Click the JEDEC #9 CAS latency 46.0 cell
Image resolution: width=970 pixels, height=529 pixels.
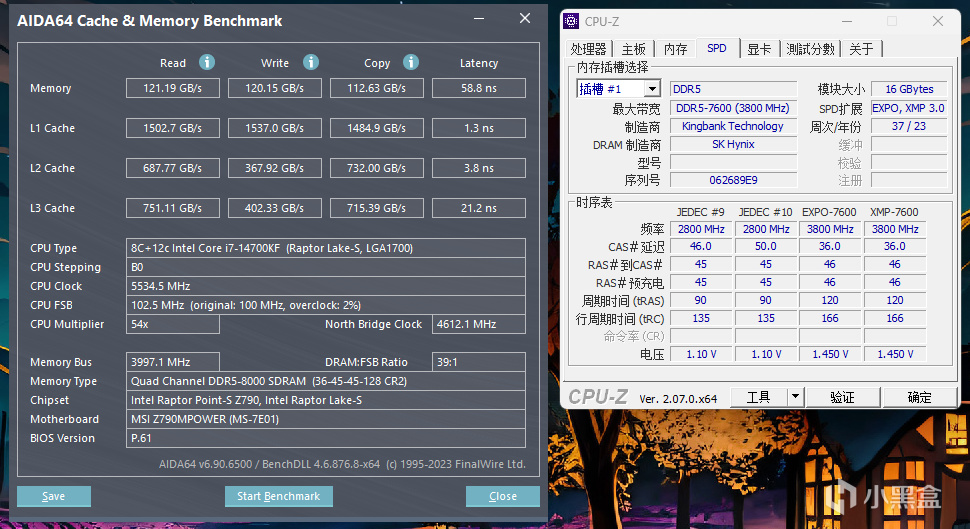click(701, 246)
